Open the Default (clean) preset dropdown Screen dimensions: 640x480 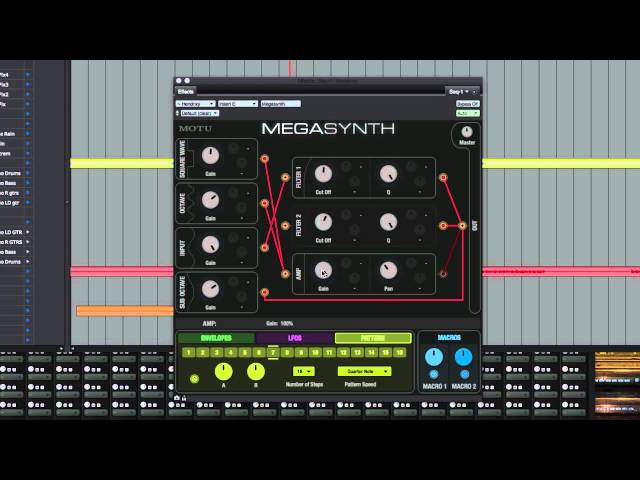[200, 113]
